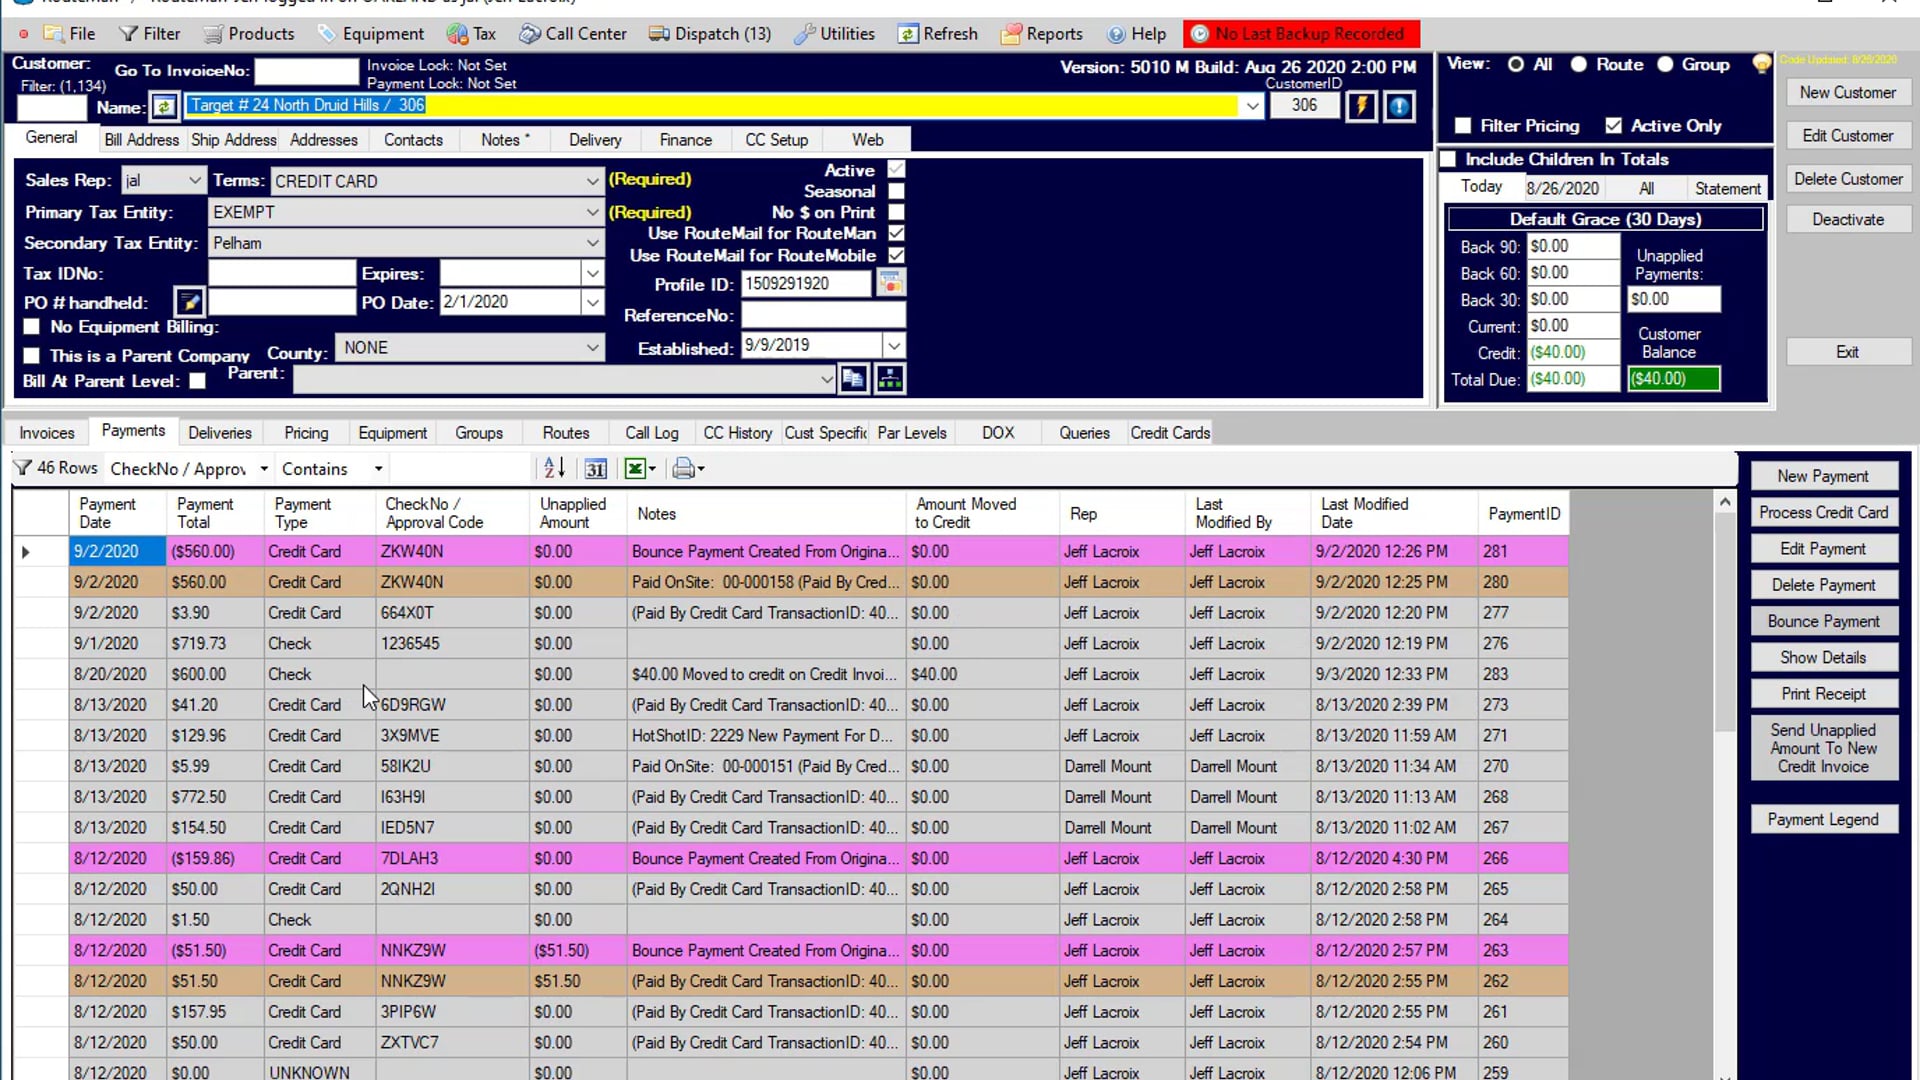Click the lightning bolt icon beside CustomerID
1920x1080 pixels.
point(1361,106)
